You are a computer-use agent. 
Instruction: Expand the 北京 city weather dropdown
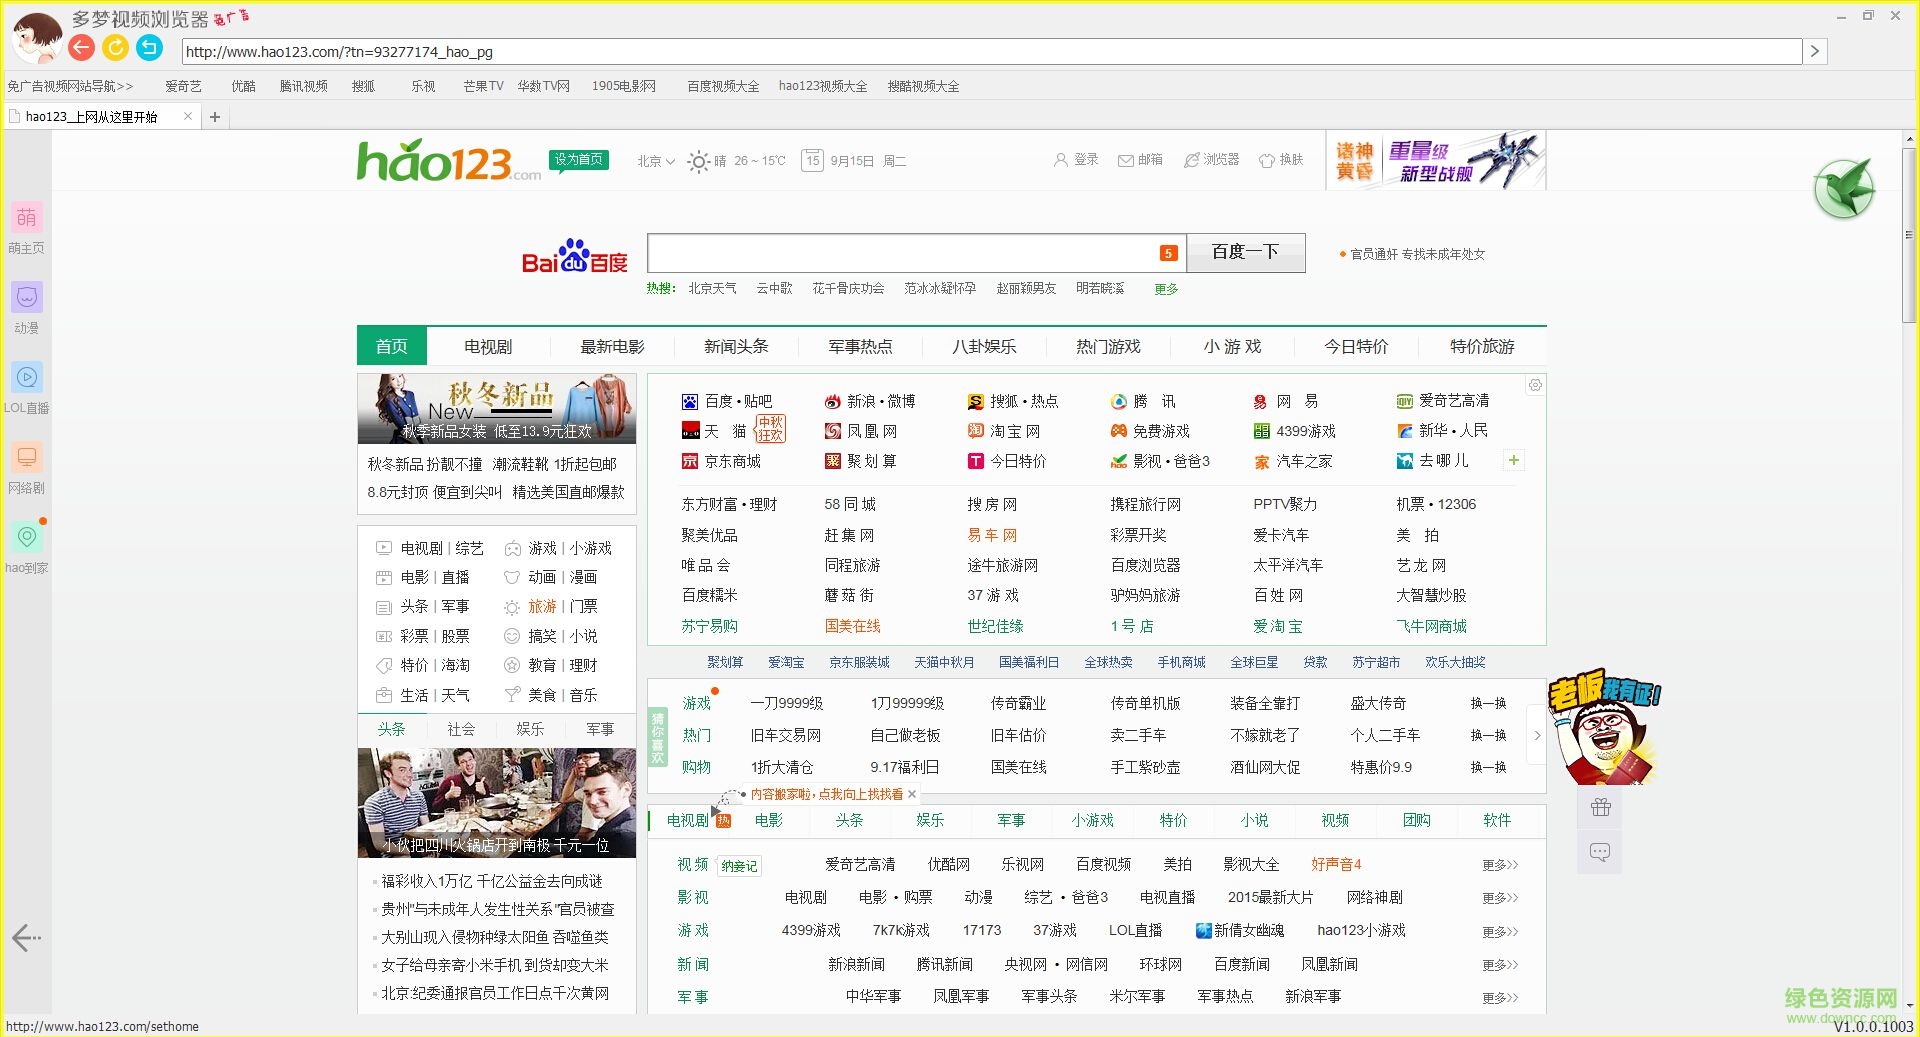[x=654, y=161]
